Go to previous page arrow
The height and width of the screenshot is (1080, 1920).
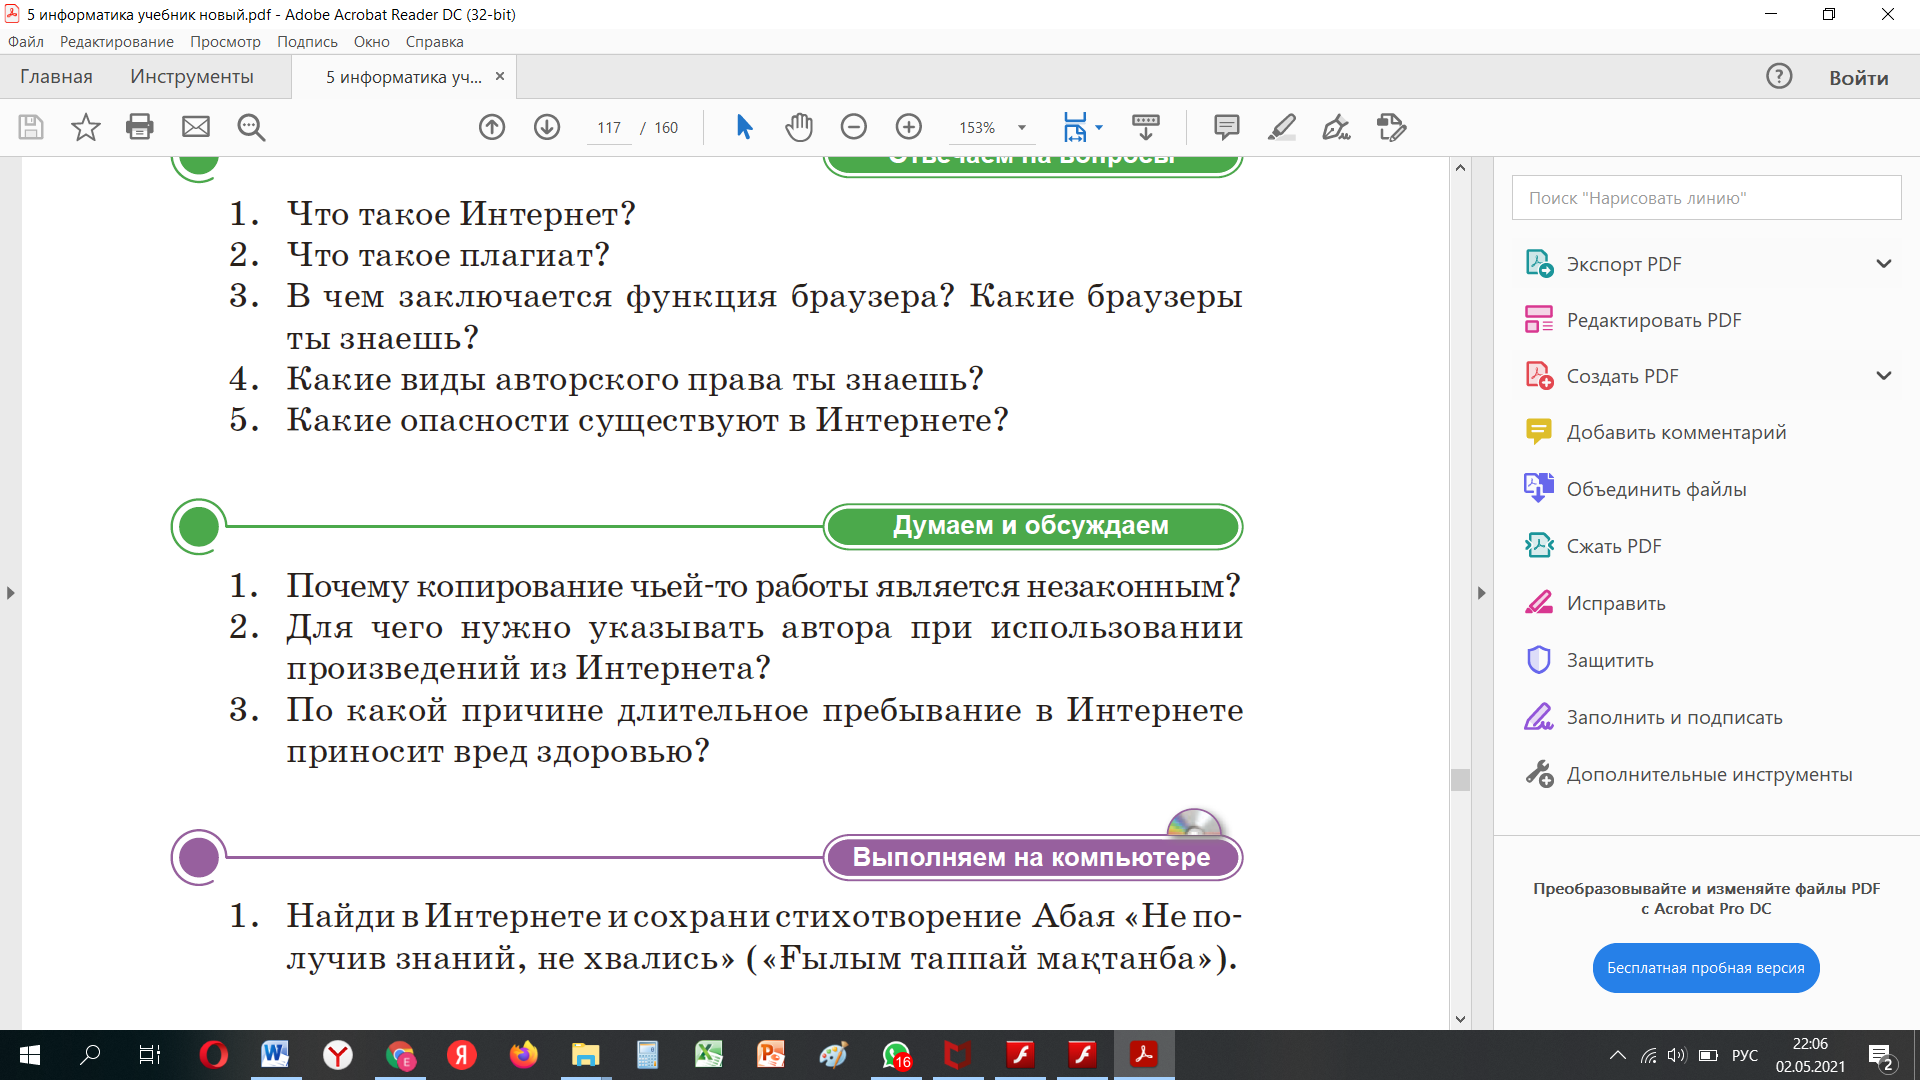click(x=492, y=127)
